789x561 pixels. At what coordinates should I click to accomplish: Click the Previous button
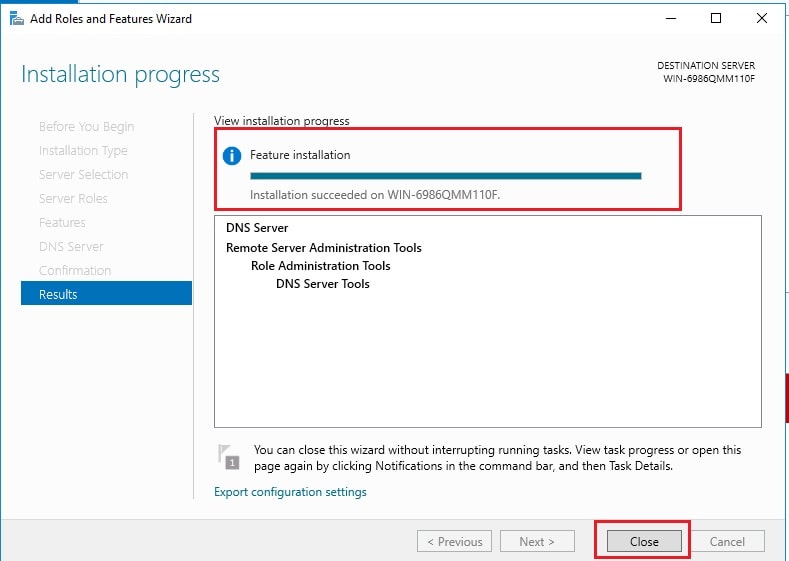pyautogui.click(x=454, y=541)
